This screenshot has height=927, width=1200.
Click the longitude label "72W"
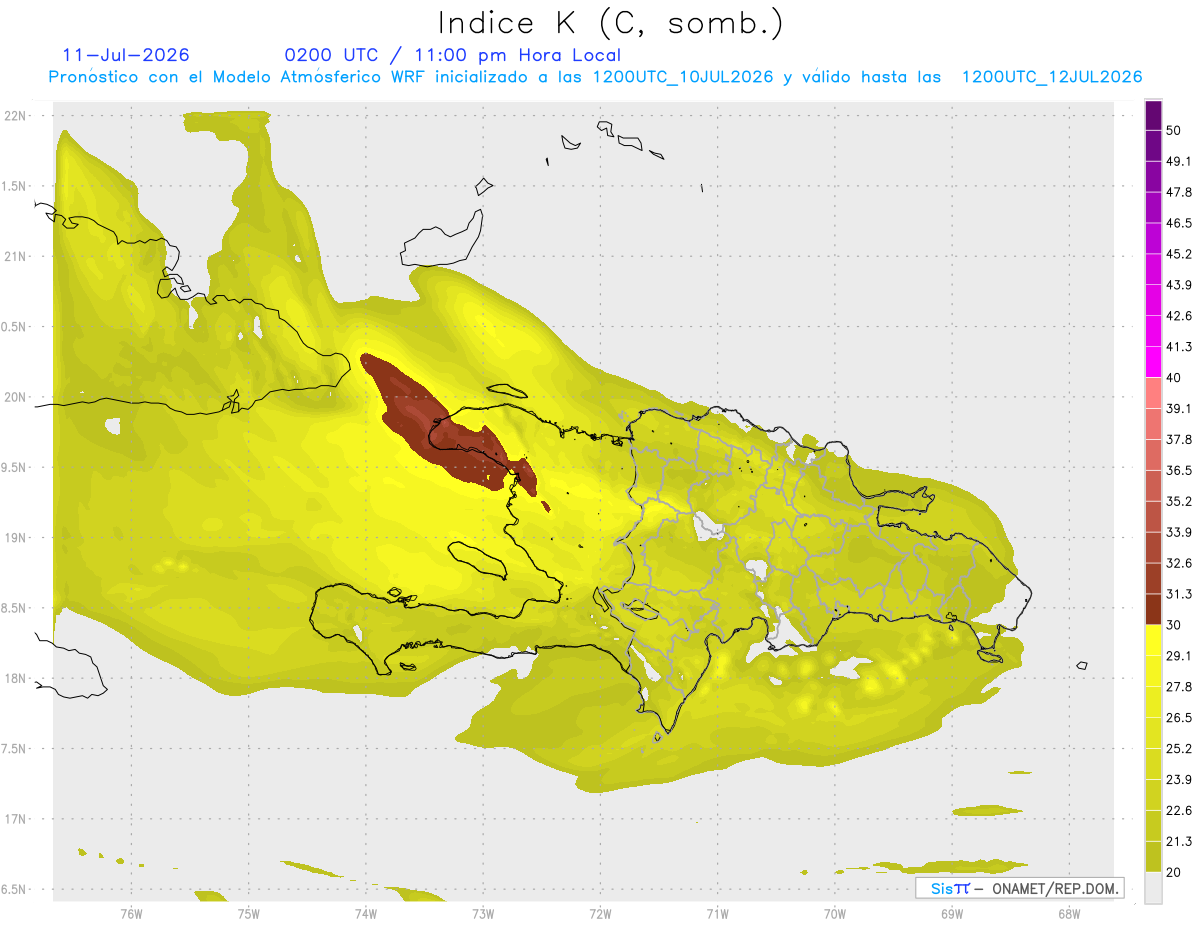coord(600,914)
